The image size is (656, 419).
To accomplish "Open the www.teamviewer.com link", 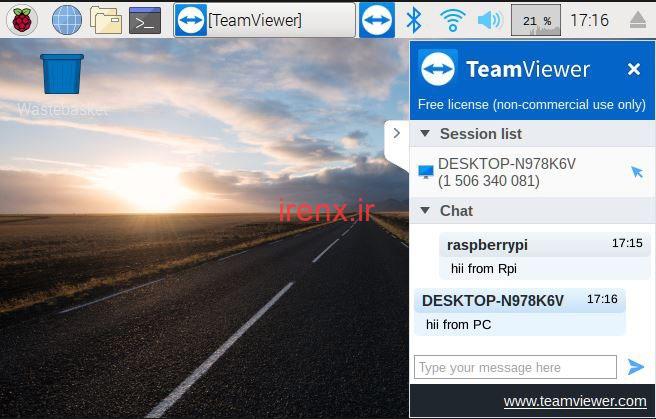I will tap(574, 401).
